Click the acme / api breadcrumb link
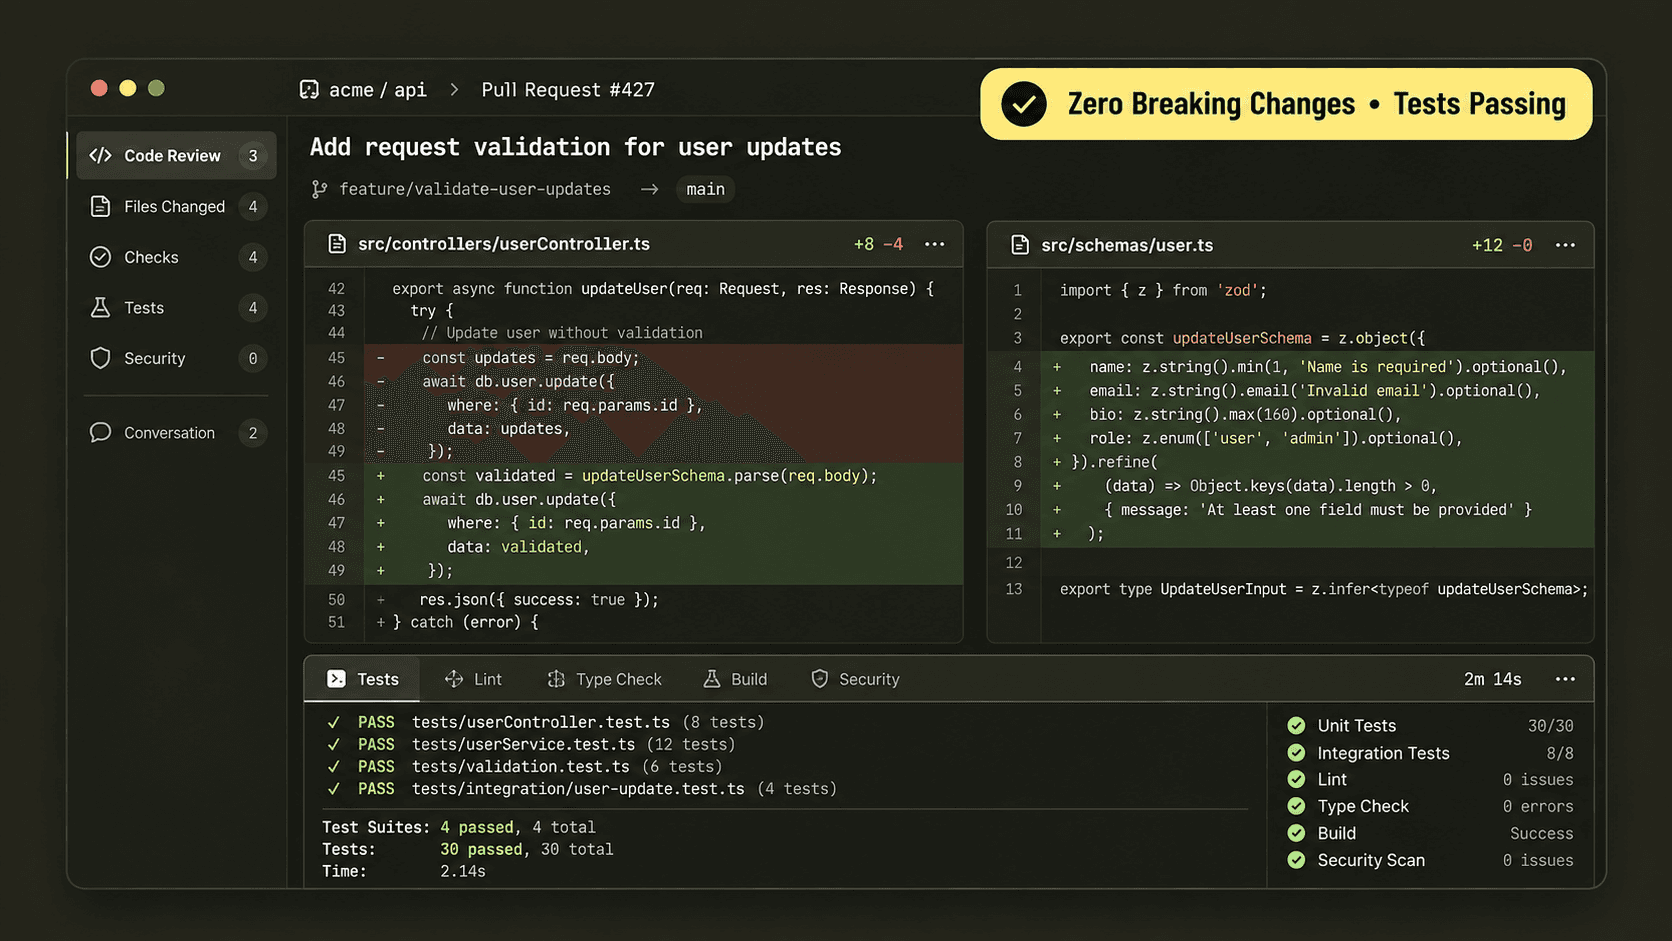This screenshot has width=1672, height=941. click(378, 90)
